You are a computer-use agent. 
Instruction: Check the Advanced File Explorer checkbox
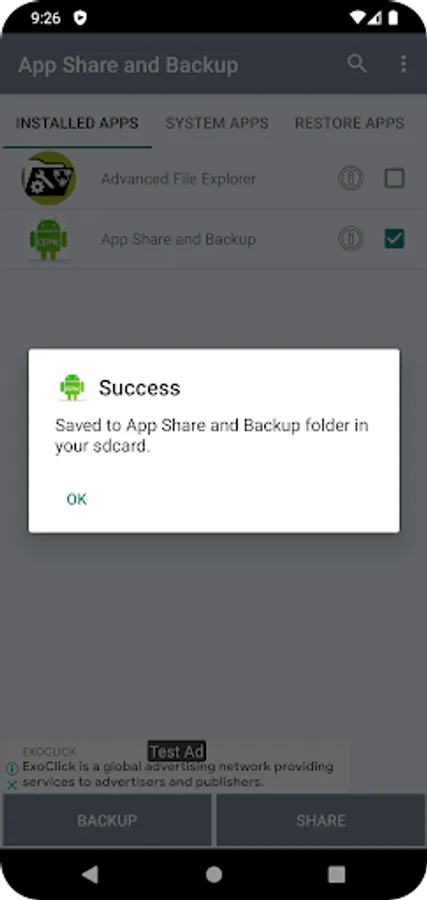click(x=394, y=179)
